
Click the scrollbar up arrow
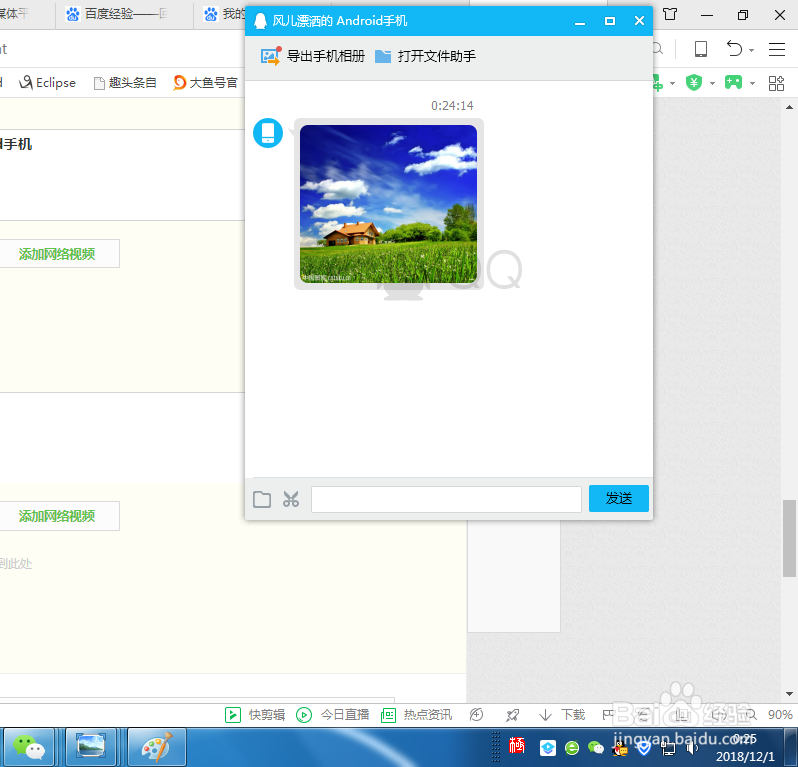click(789, 107)
